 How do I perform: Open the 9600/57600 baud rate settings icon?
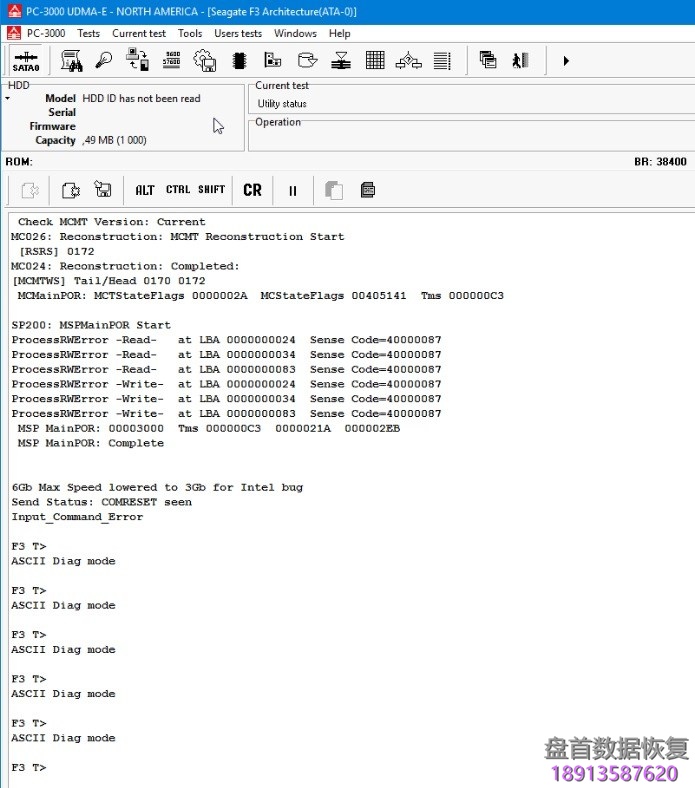(172, 61)
